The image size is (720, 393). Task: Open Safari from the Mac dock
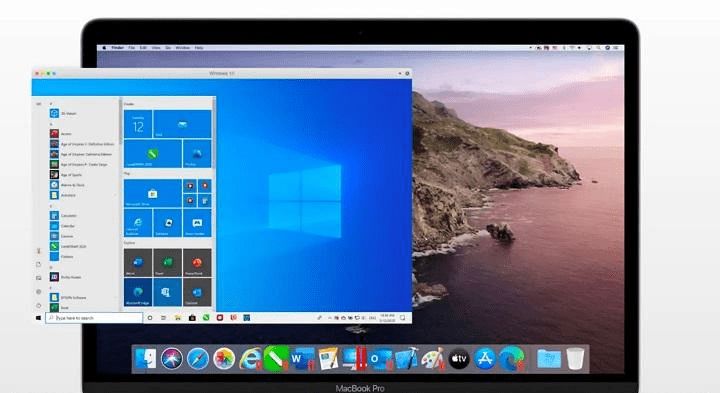coord(198,359)
